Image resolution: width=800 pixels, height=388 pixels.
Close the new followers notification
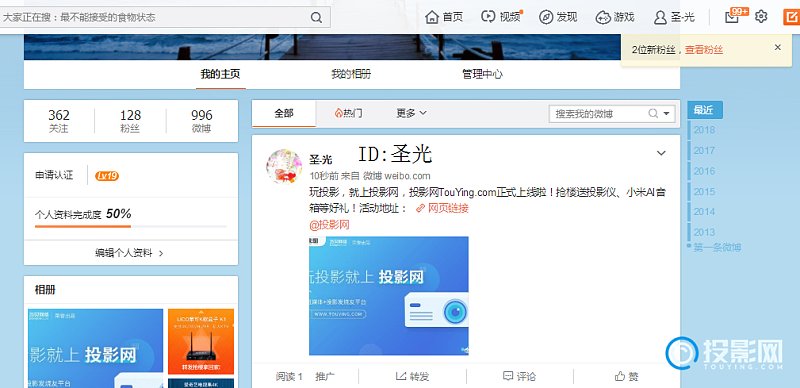coord(778,47)
